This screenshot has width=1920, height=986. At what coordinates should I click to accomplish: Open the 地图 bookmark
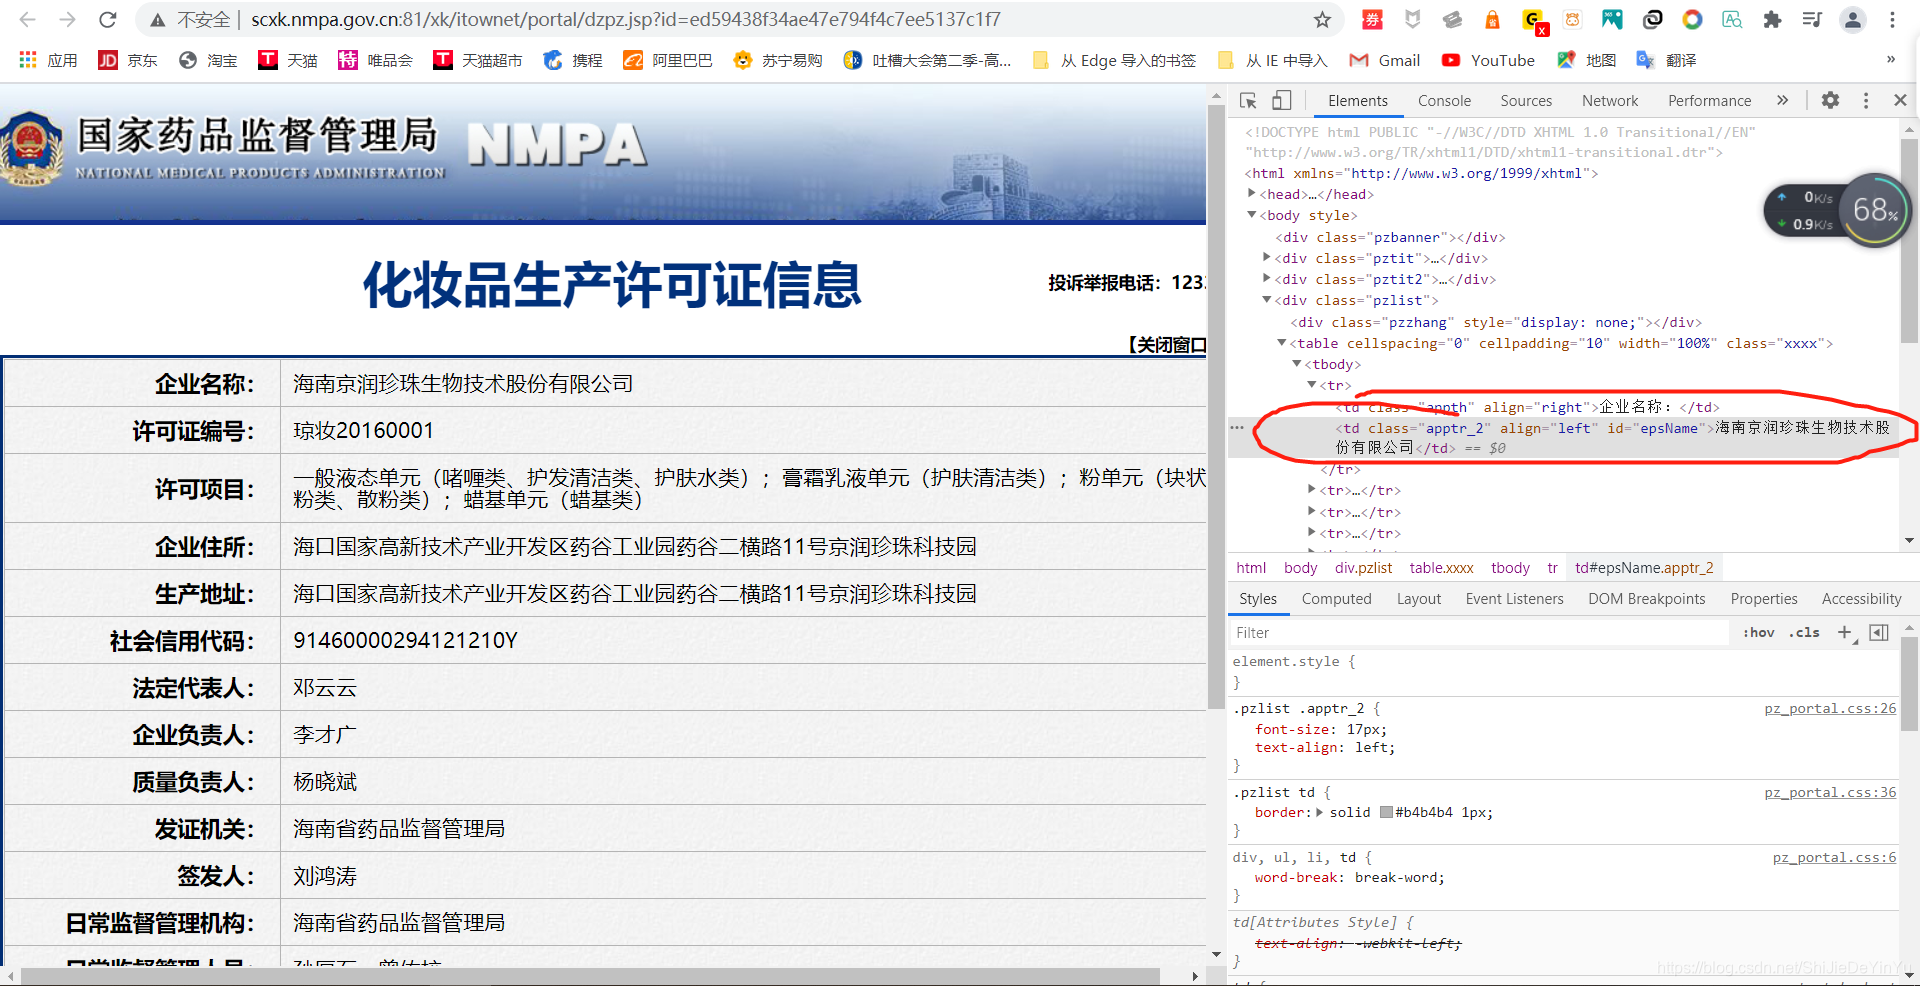click(x=1587, y=60)
